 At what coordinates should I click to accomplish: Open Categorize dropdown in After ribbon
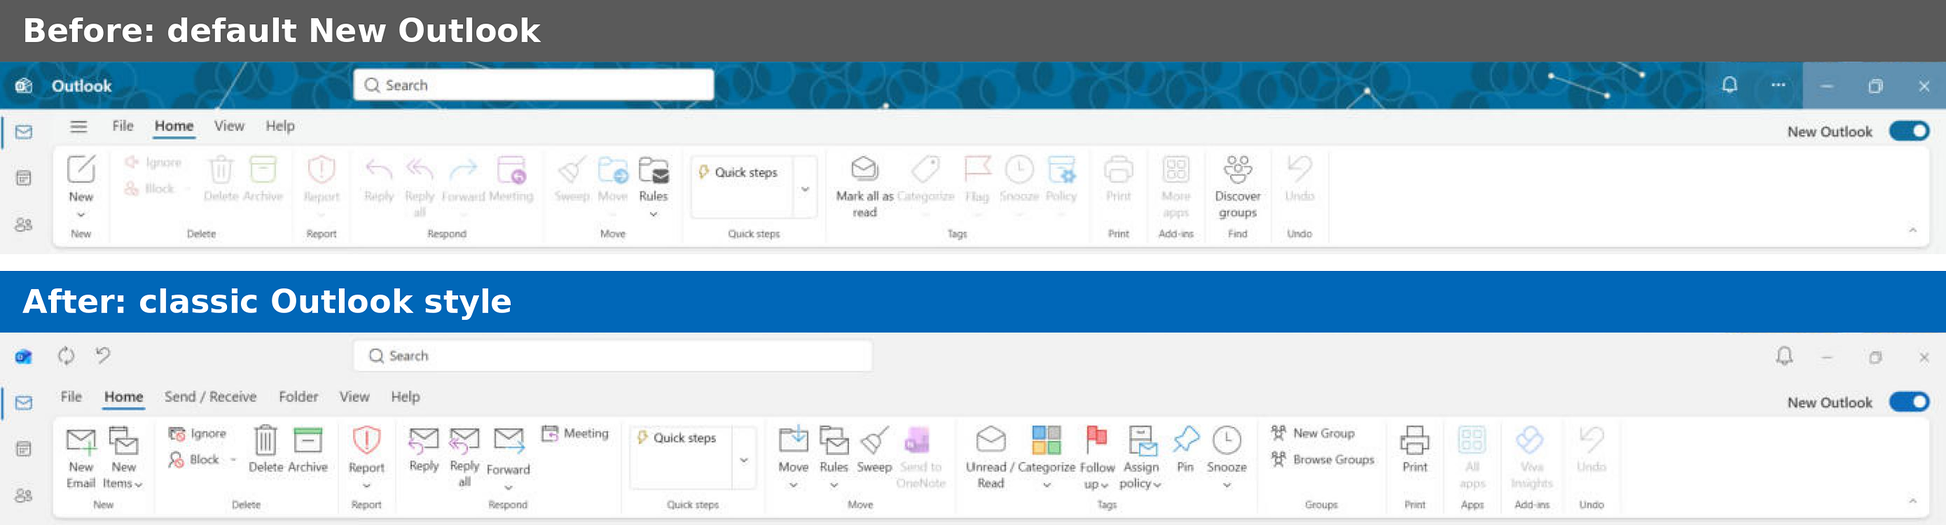click(1046, 485)
